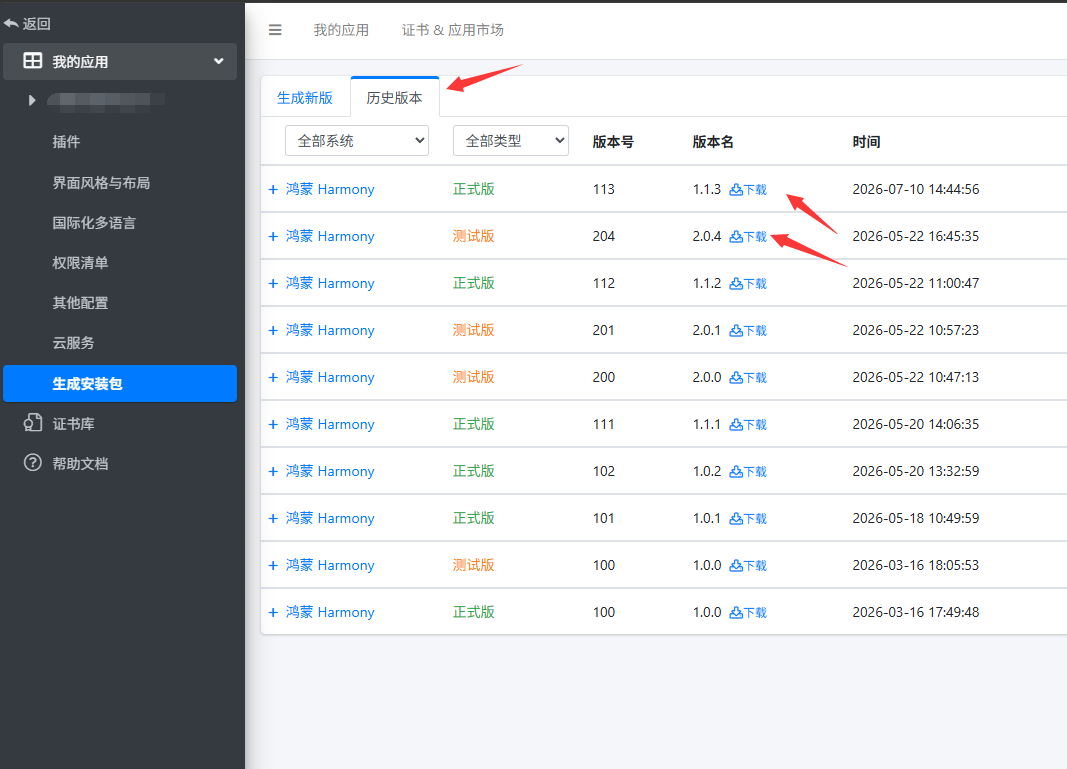Image resolution: width=1067 pixels, height=769 pixels.
Task: Click the 版本号 column header
Action: click(x=613, y=142)
